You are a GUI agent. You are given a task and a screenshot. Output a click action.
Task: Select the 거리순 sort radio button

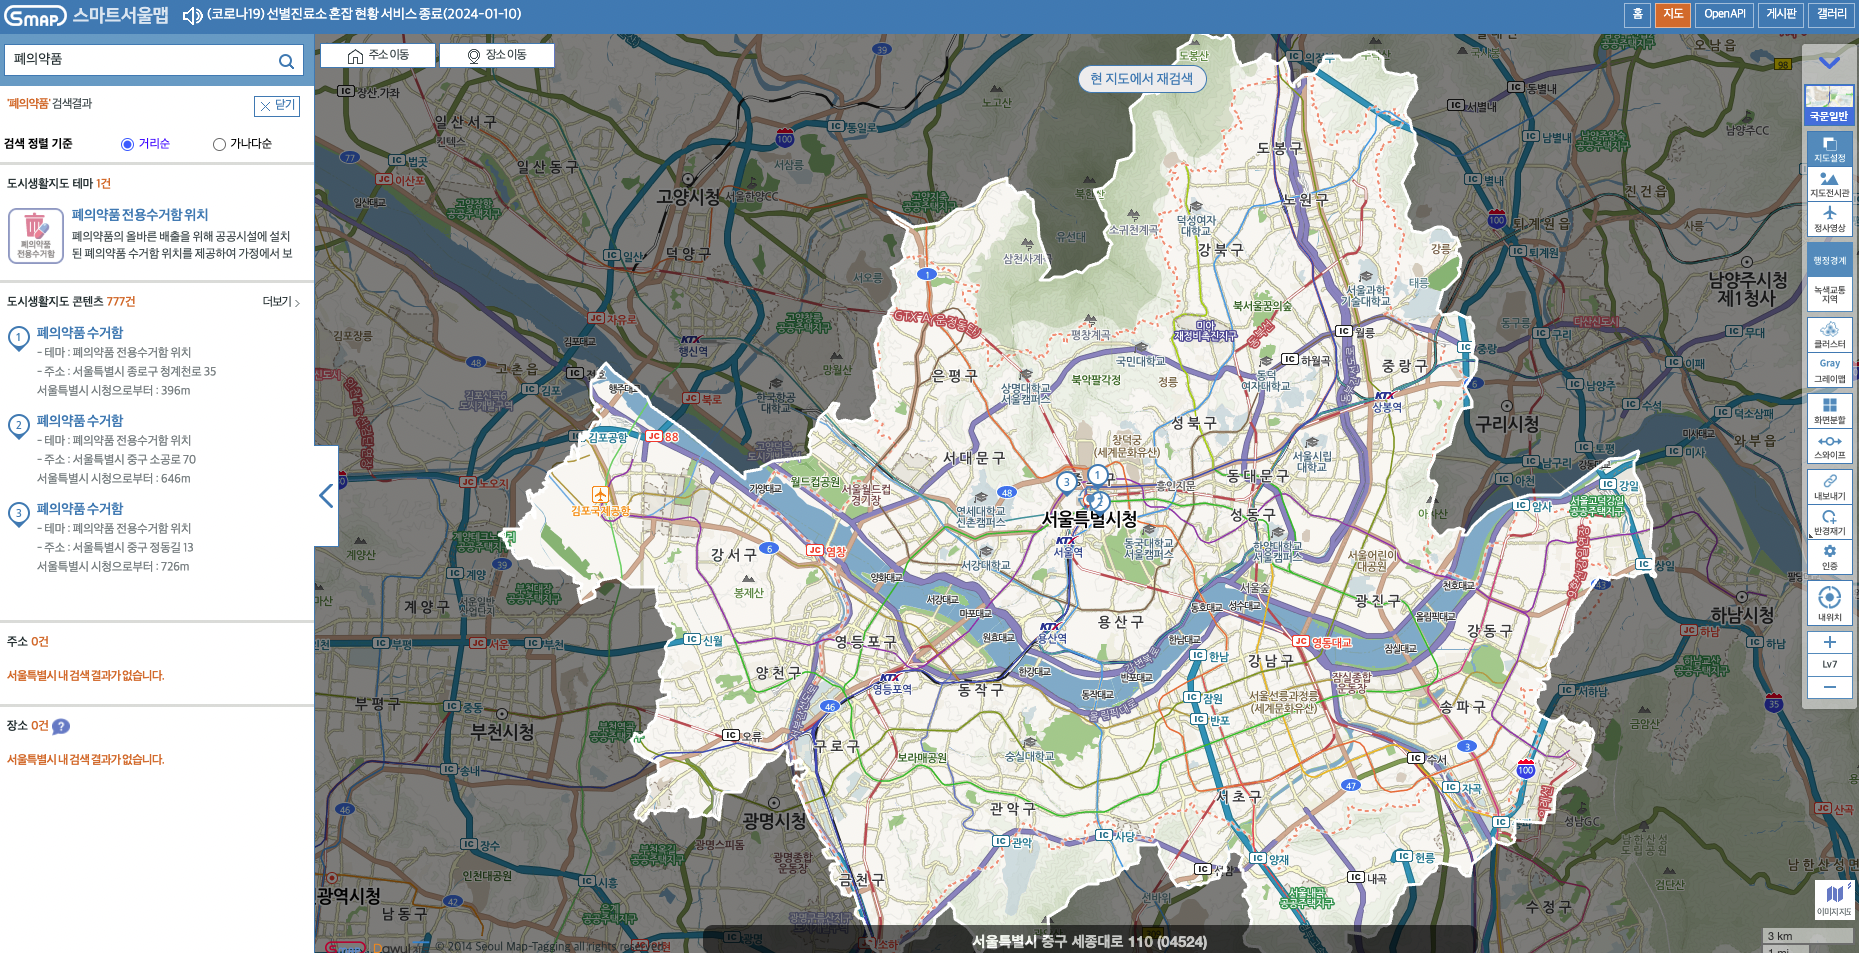tap(127, 144)
